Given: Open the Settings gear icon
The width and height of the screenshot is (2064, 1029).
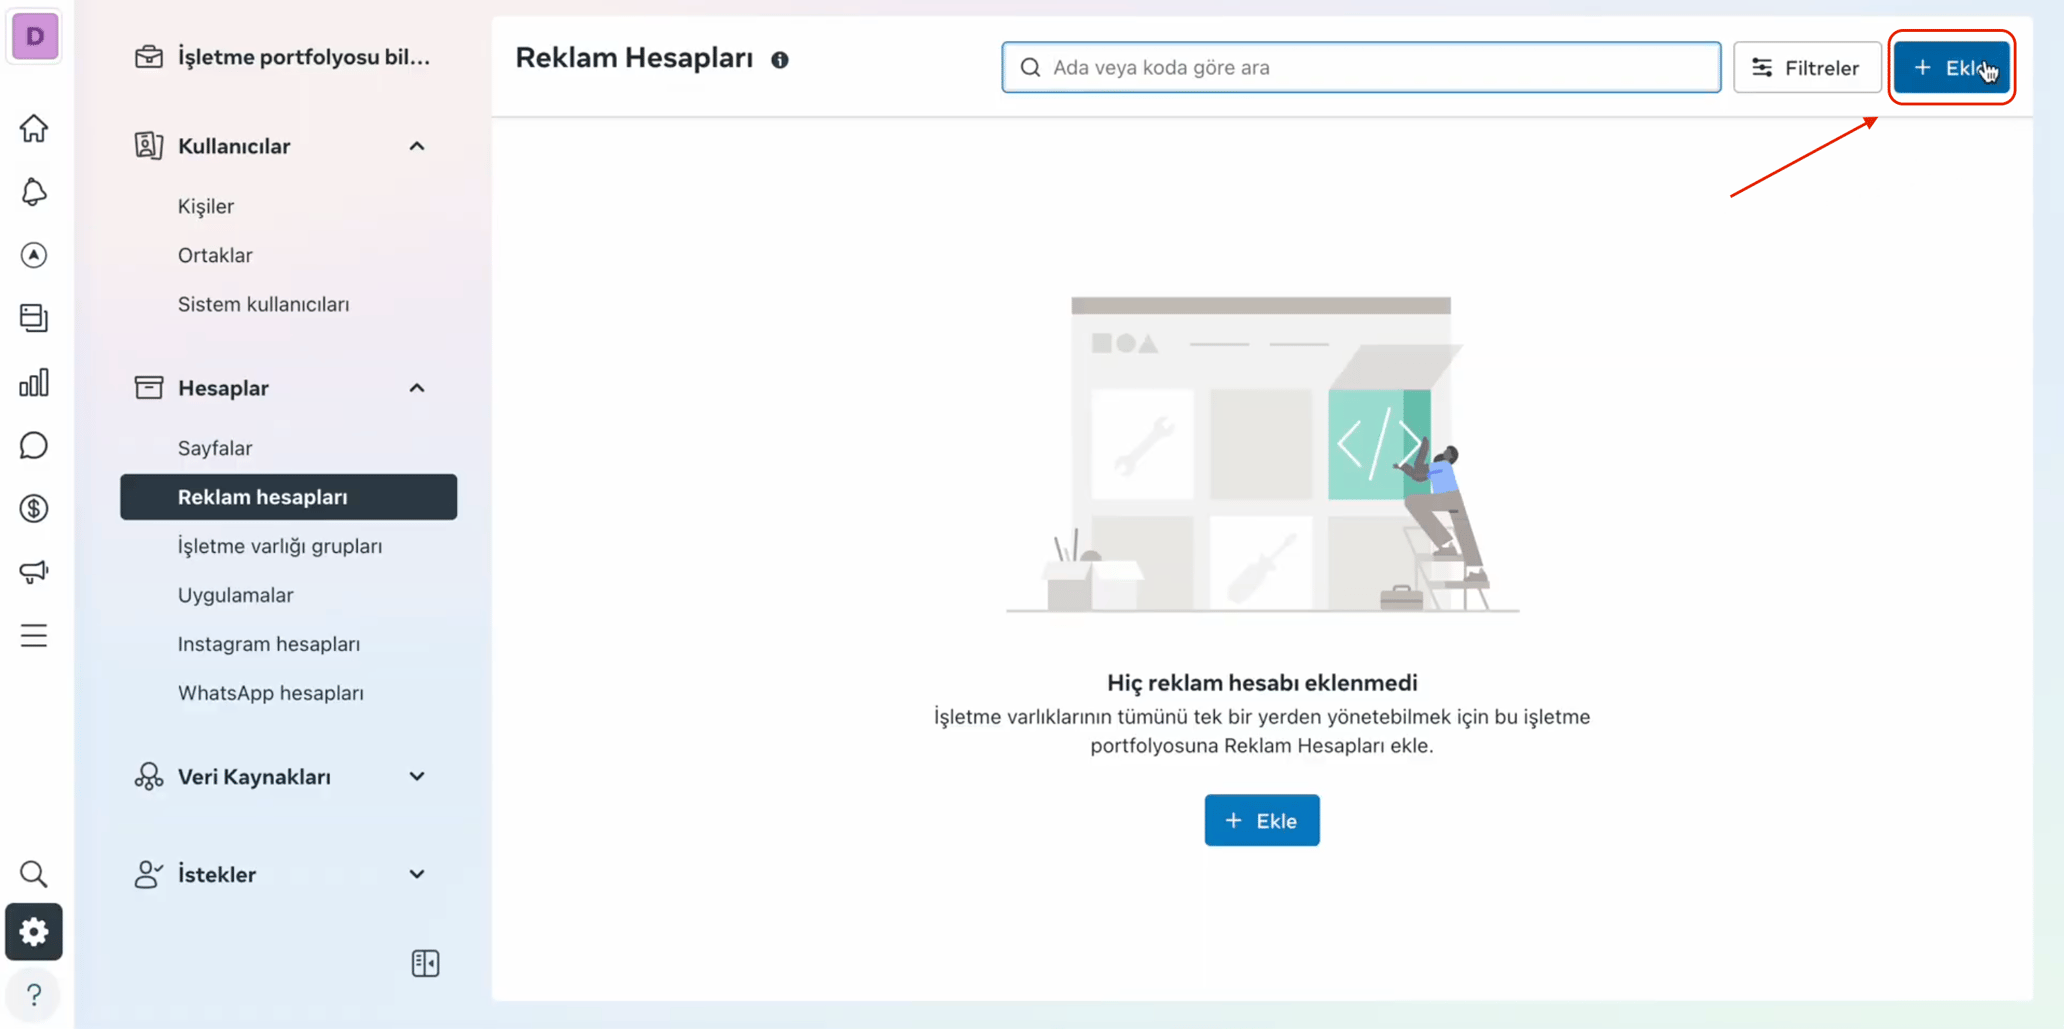Looking at the screenshot, I should click(x=34, y=931).
